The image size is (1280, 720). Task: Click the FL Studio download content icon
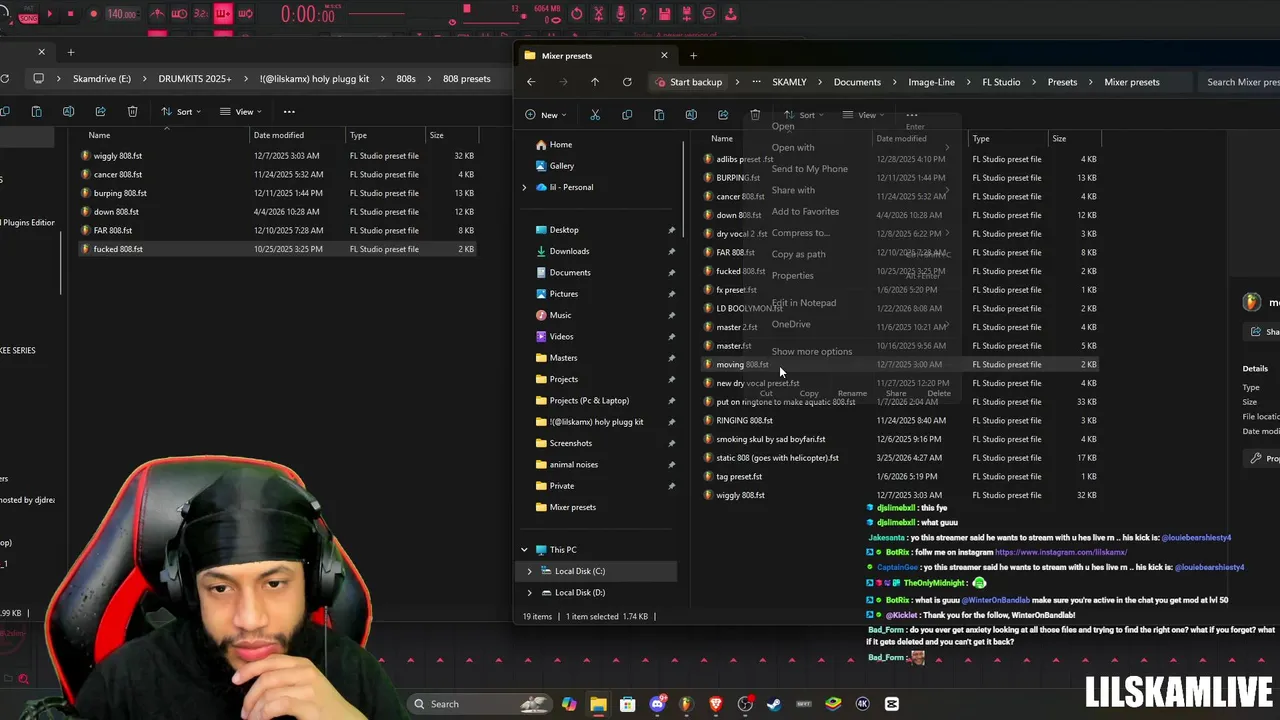[732, 14]
